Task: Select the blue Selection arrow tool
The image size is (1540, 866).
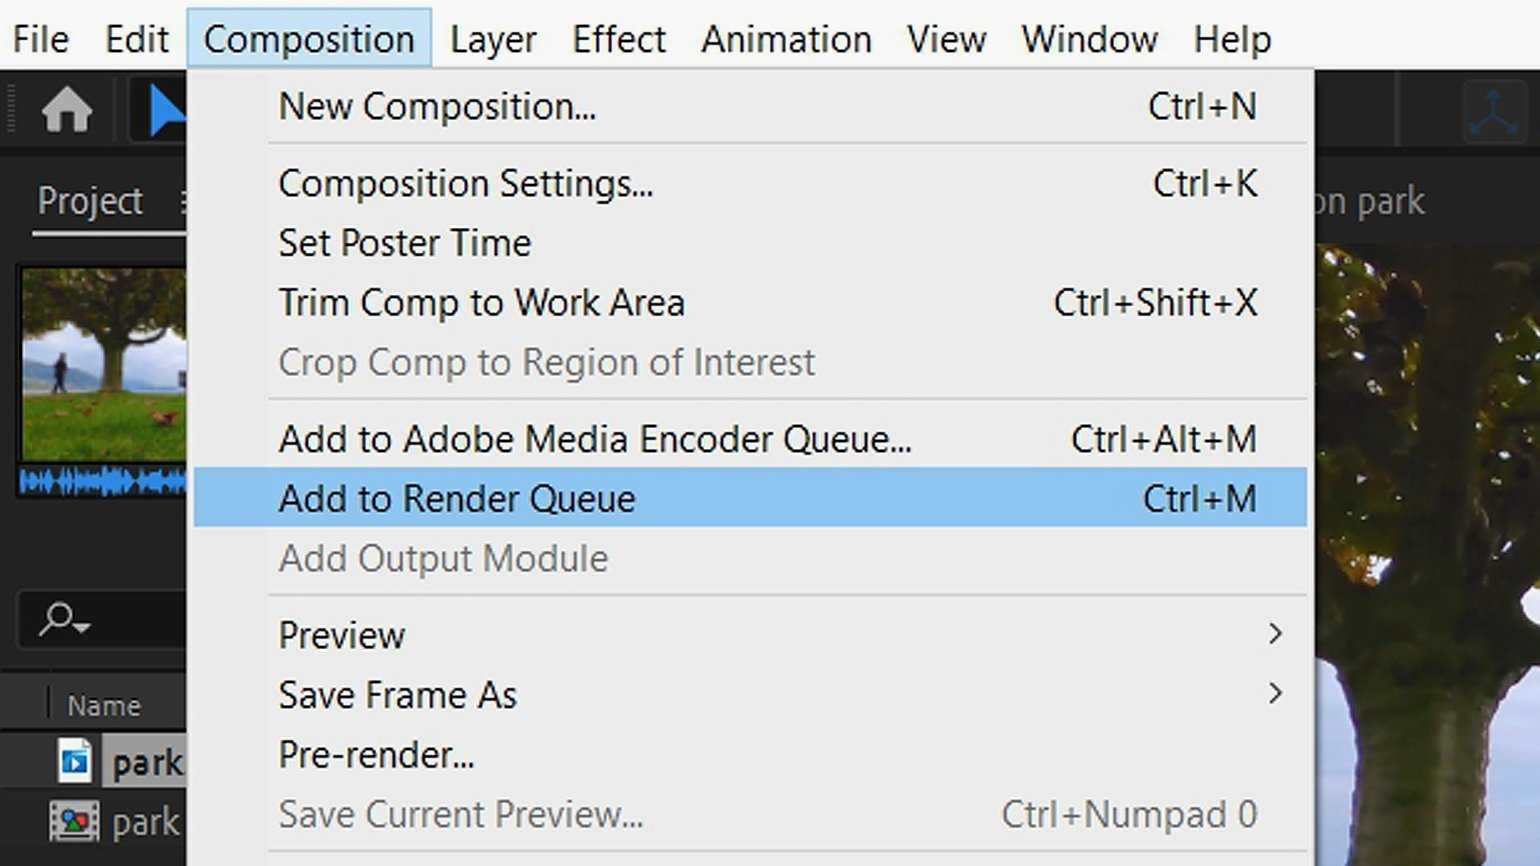Action: pyautogui.click(x=165, y=110)
